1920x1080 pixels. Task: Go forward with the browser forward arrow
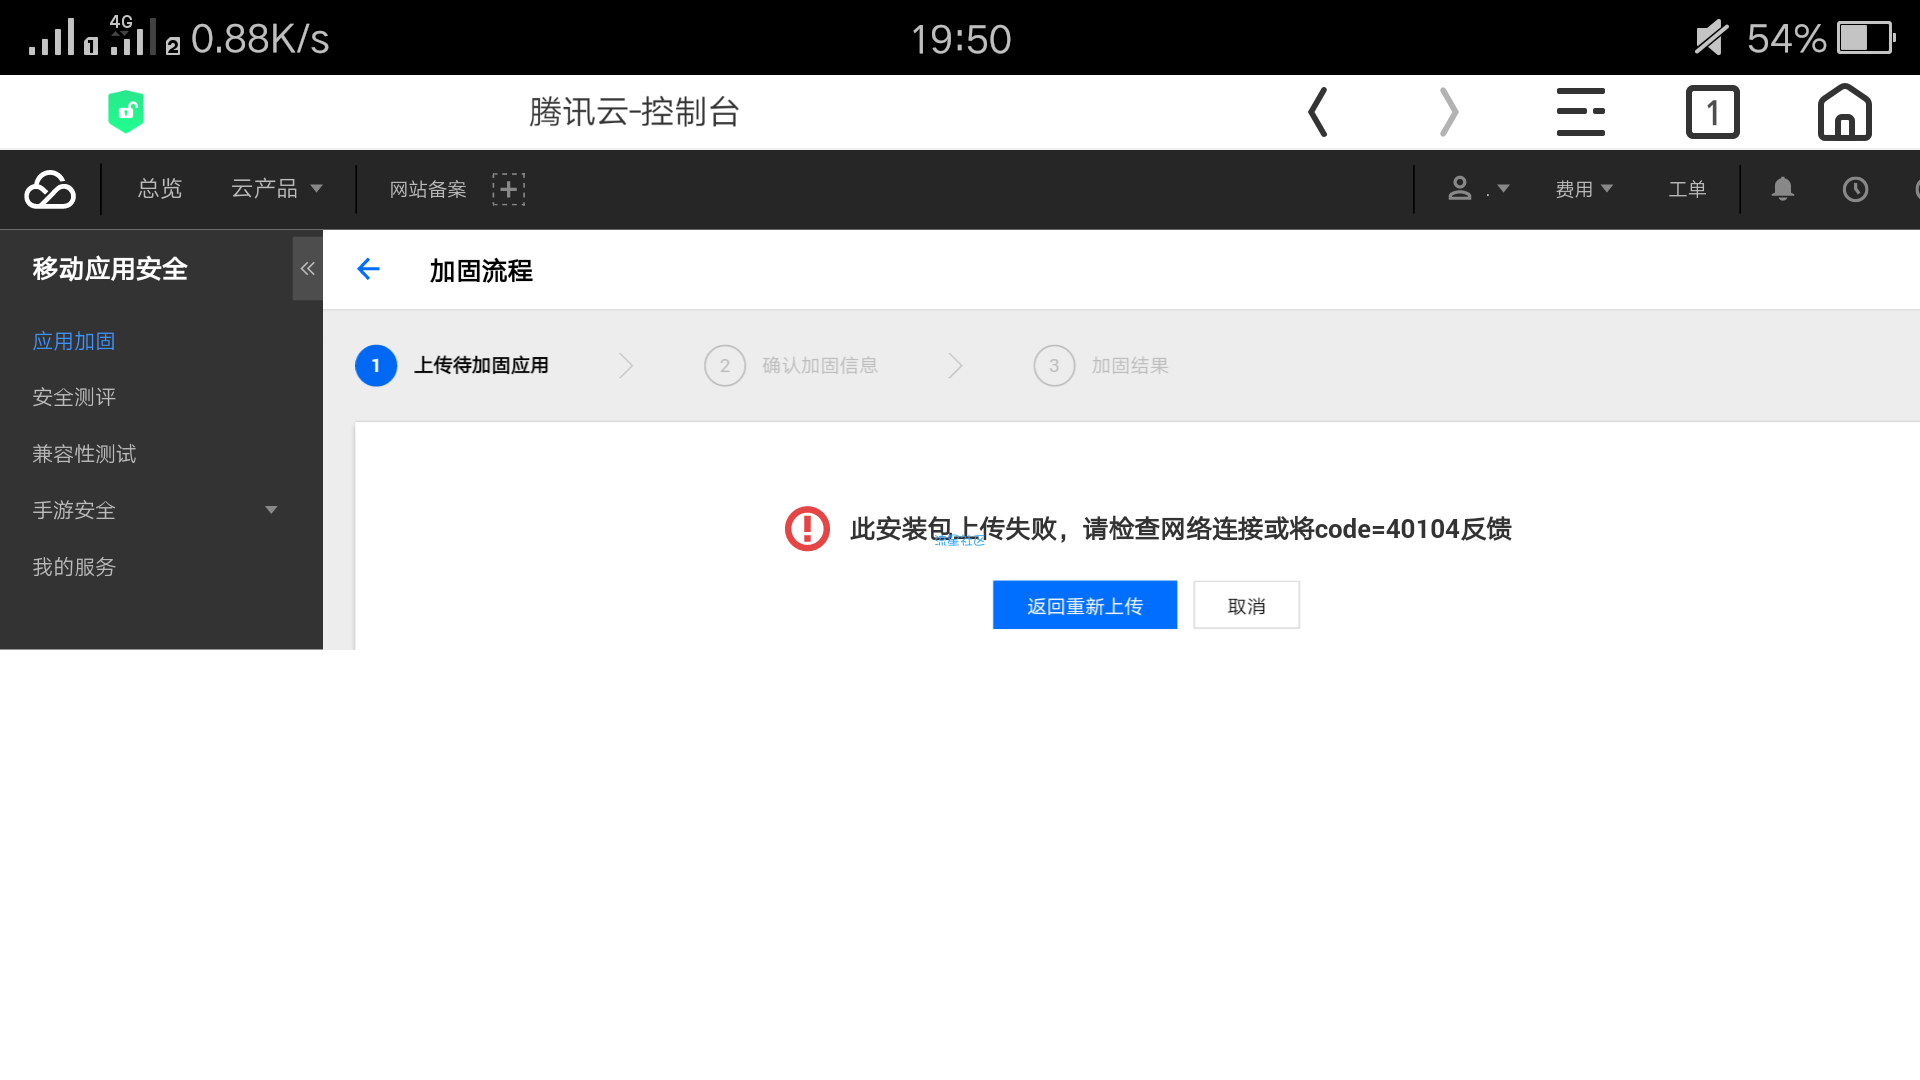[x=1449, y=112]
